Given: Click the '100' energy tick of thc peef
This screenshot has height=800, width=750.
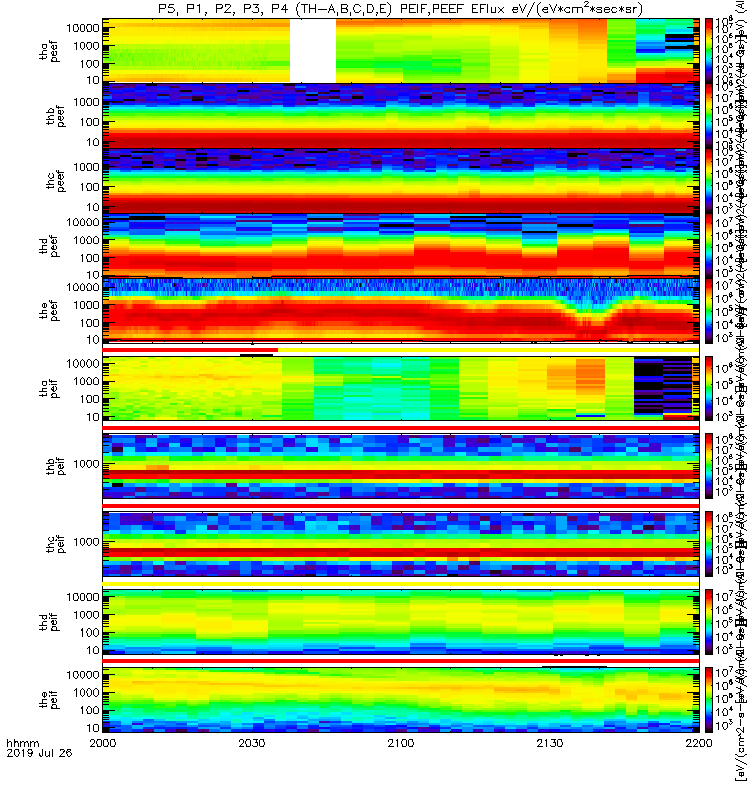Looking at the screenshot, I should tap(89, 187).
